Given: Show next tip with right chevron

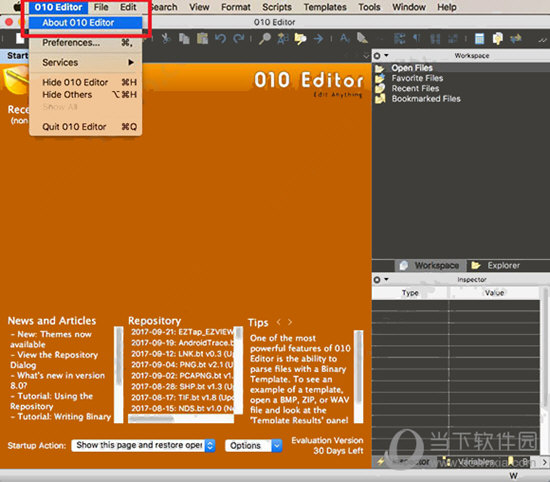Looking at the screenshot, I should pyautogui.click(x=290, y=322).
